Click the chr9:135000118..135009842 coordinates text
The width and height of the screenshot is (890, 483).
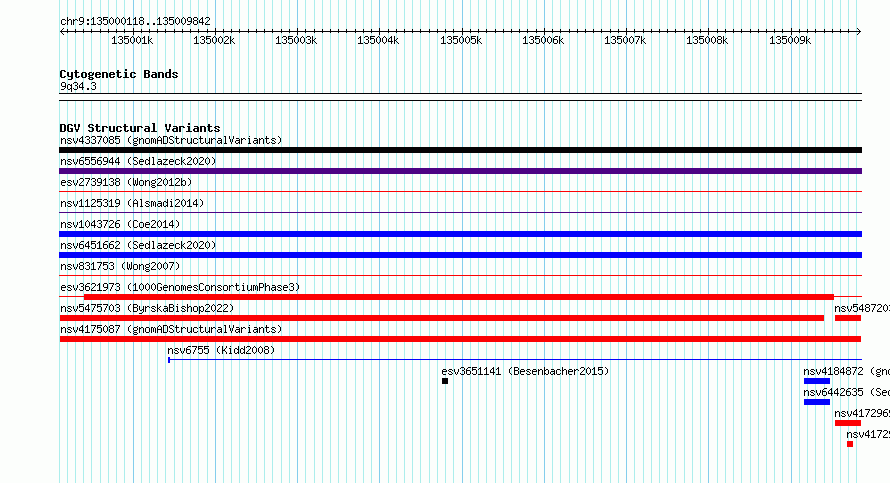tap(135, 21)
